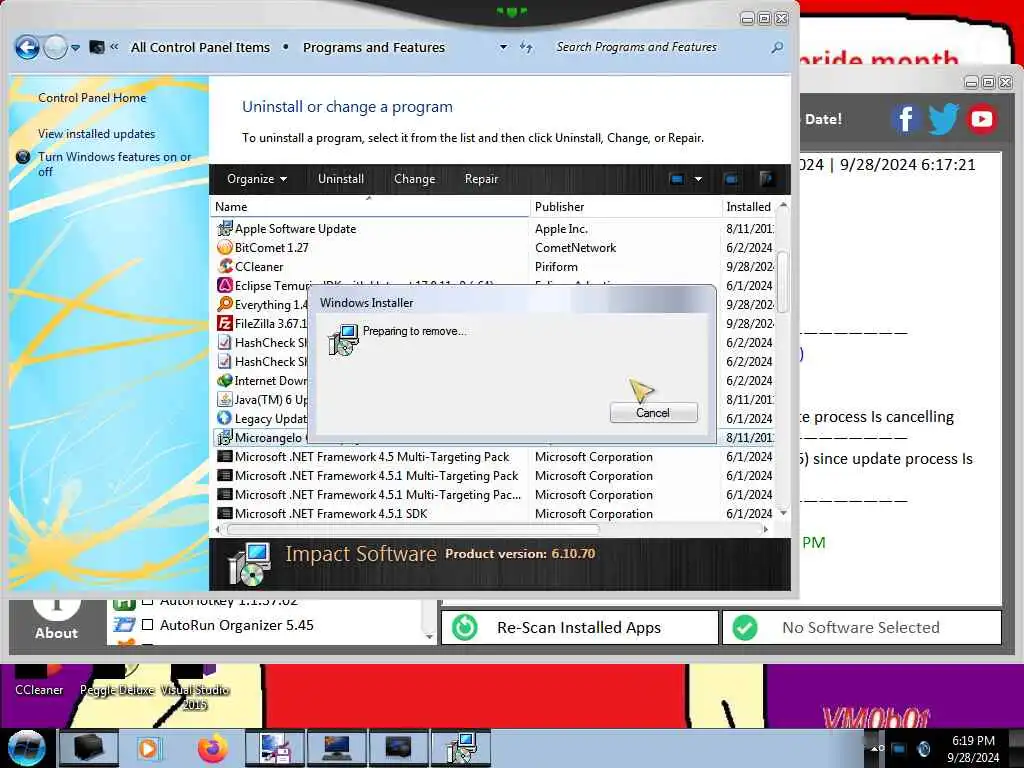Click Re-Scan Installed Apps button
The width and height of the screenshot is (1024, 768).
579,628
